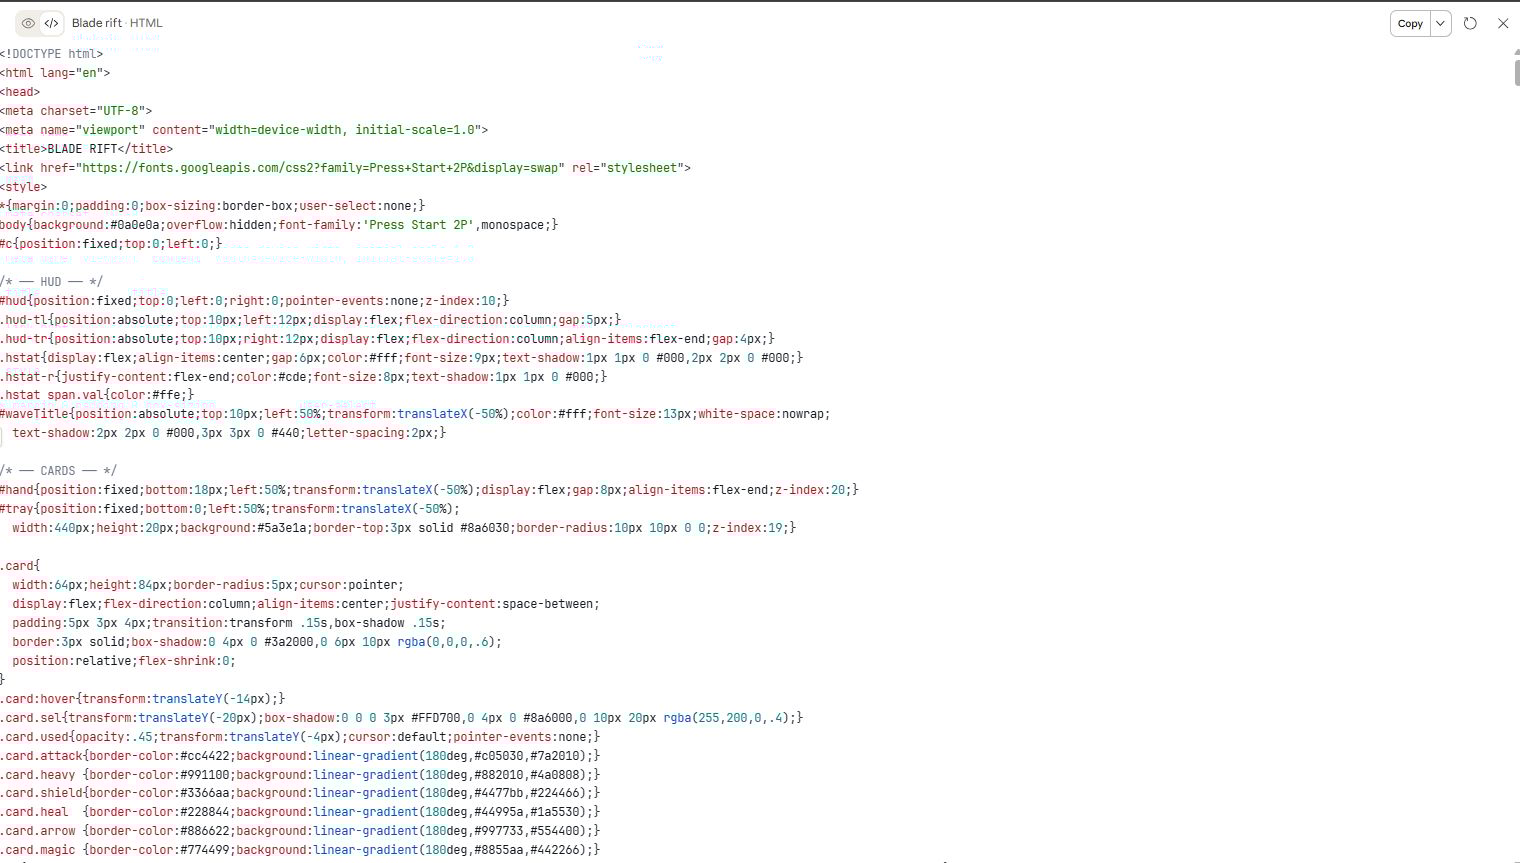Image resolution: width=1520 pixels, height=863 pixels.
Task: Click the HUD section comment
Action: [52, 281]
